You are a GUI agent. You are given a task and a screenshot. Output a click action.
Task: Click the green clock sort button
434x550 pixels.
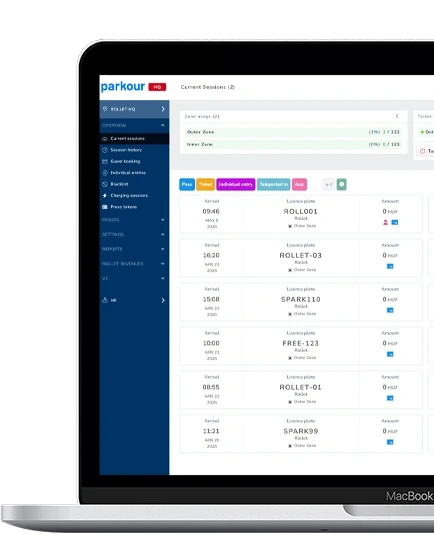(x=341, y=184)
